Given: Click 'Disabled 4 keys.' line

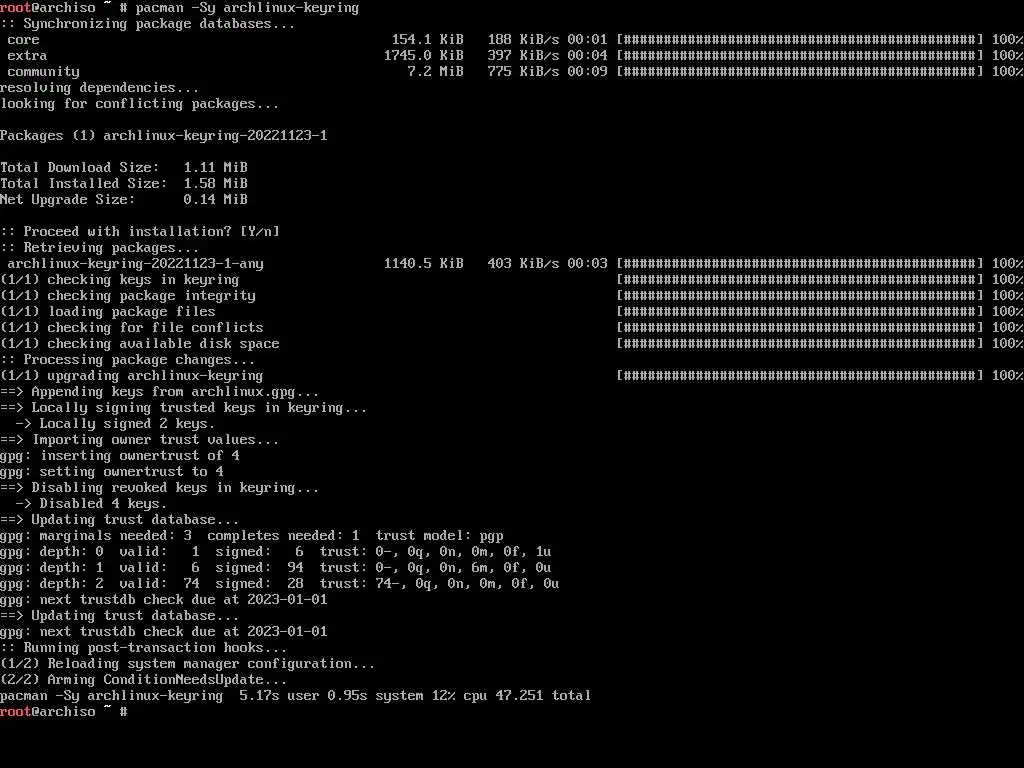Looking at the screenshot, I should coord(91,504).
